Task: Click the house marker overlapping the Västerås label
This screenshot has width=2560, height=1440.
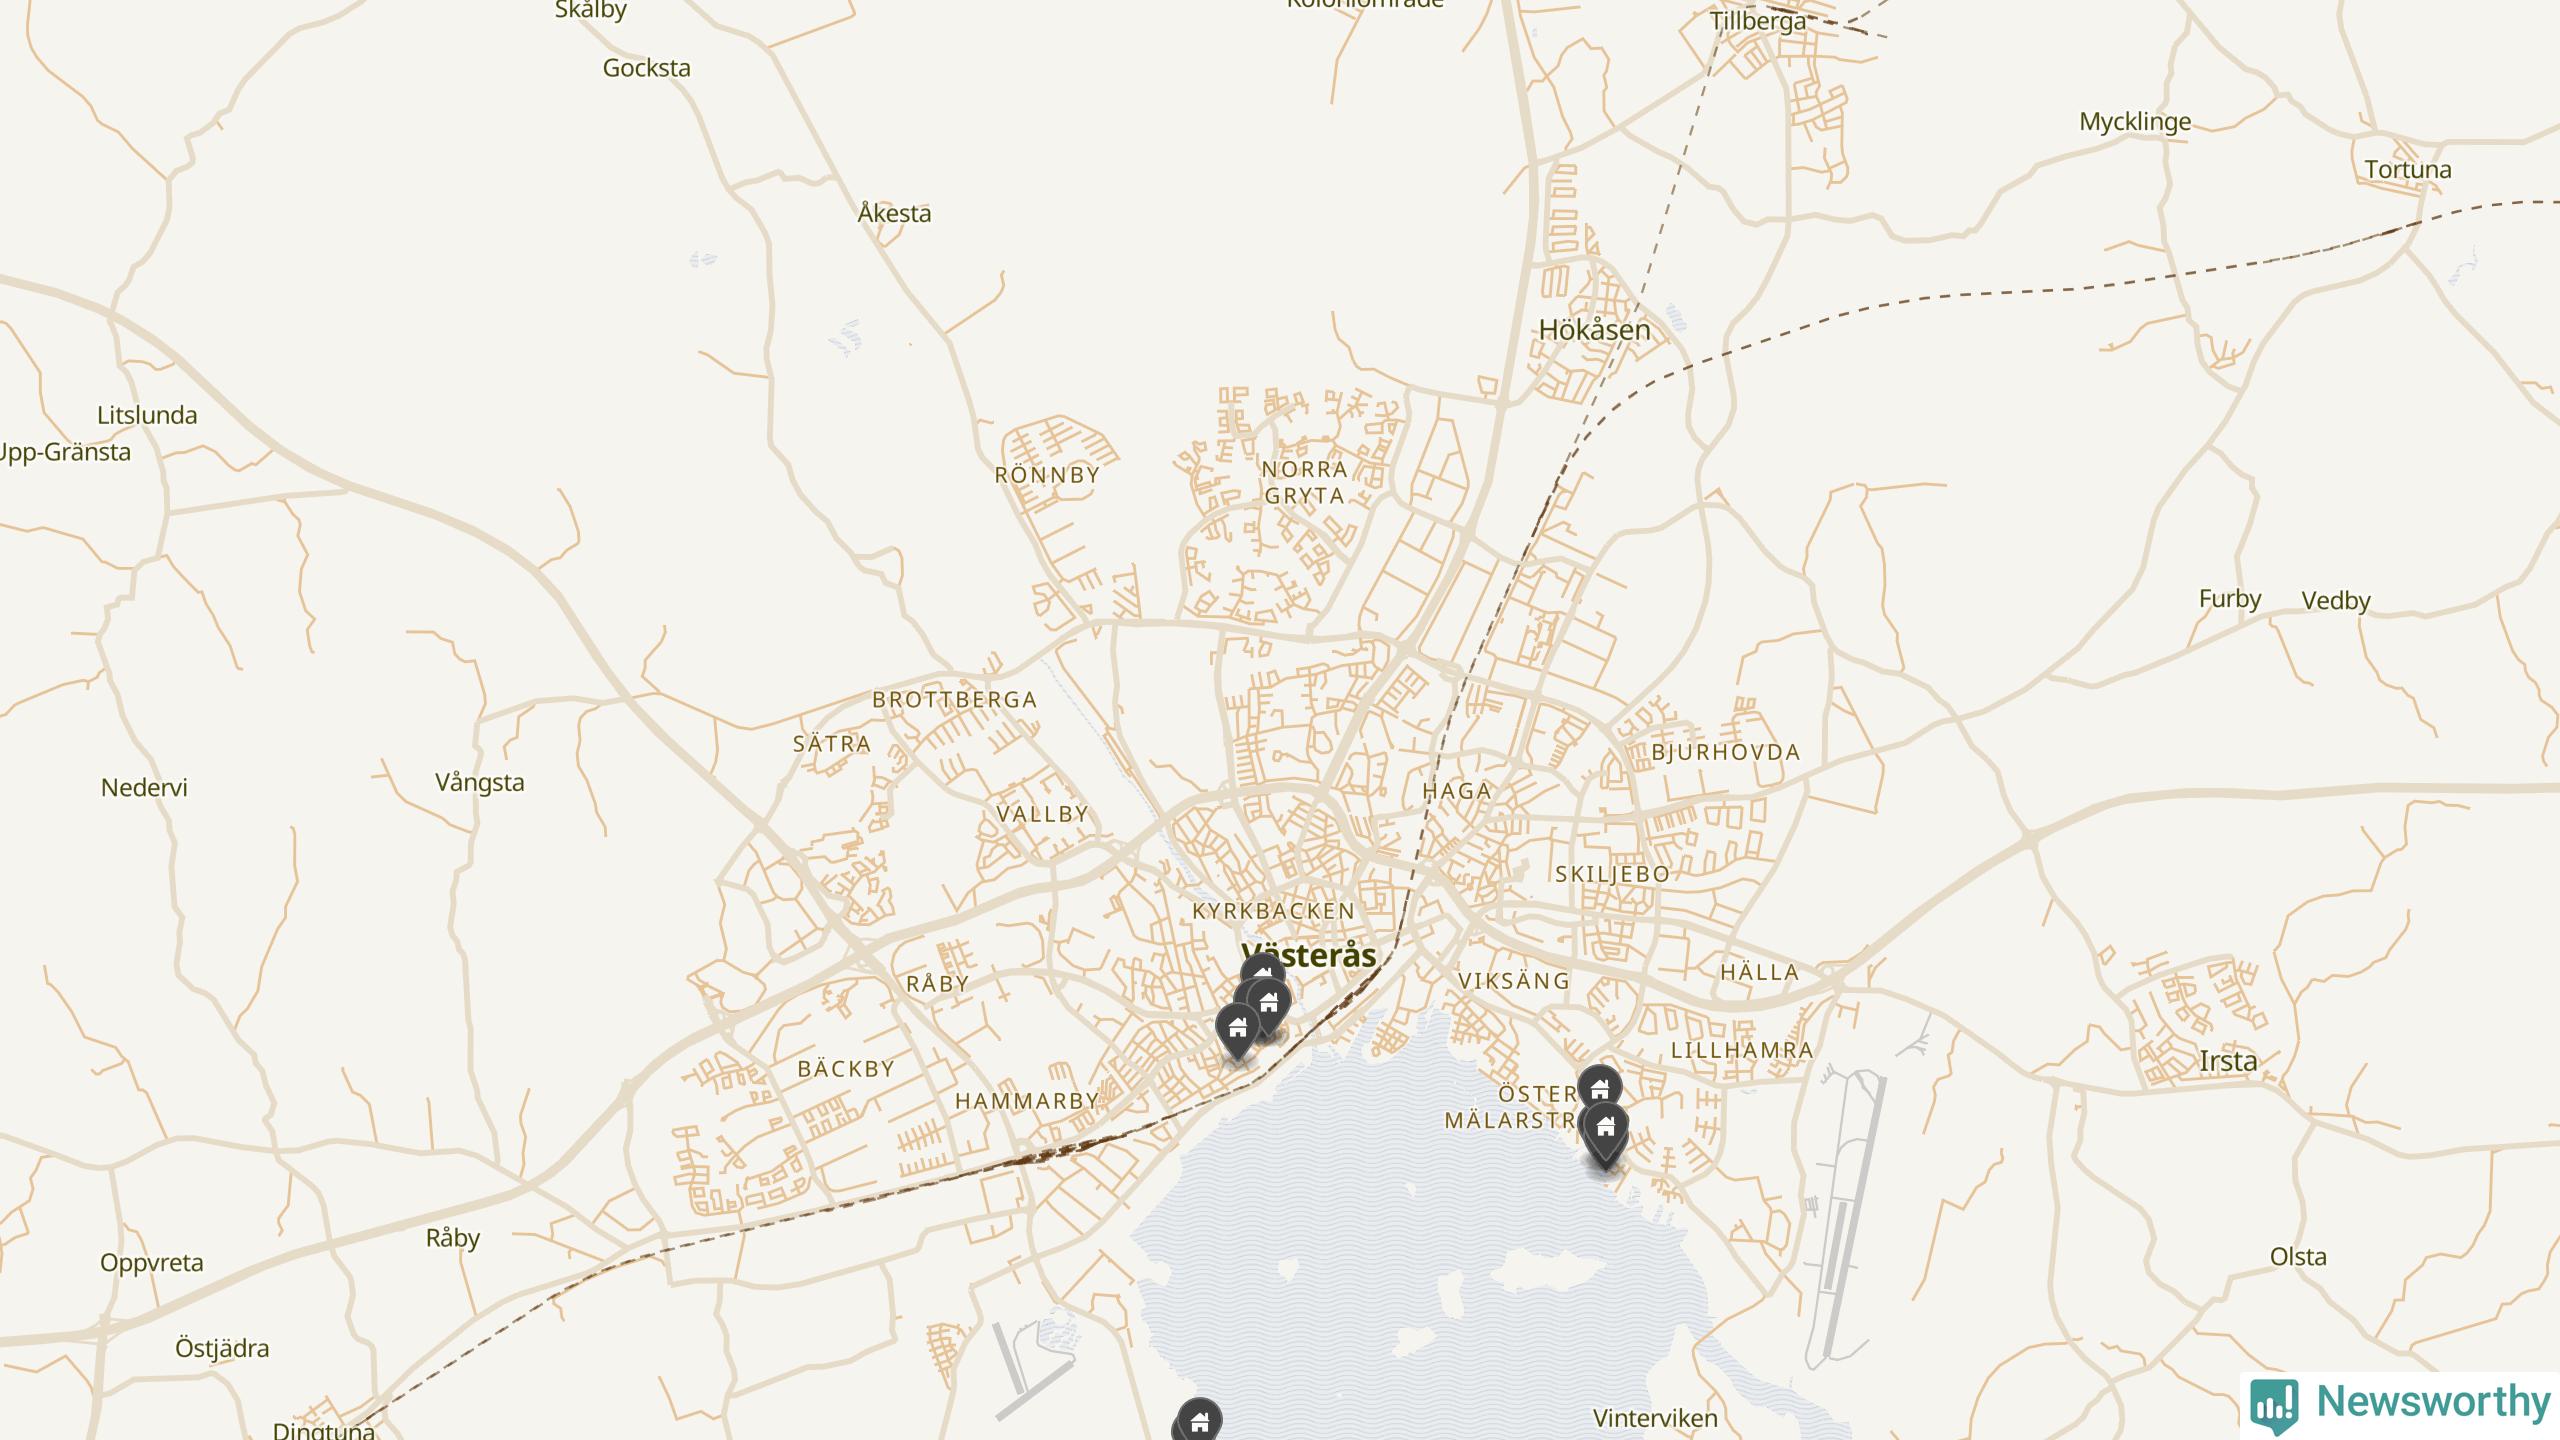Action: [x=1263, y=975]
